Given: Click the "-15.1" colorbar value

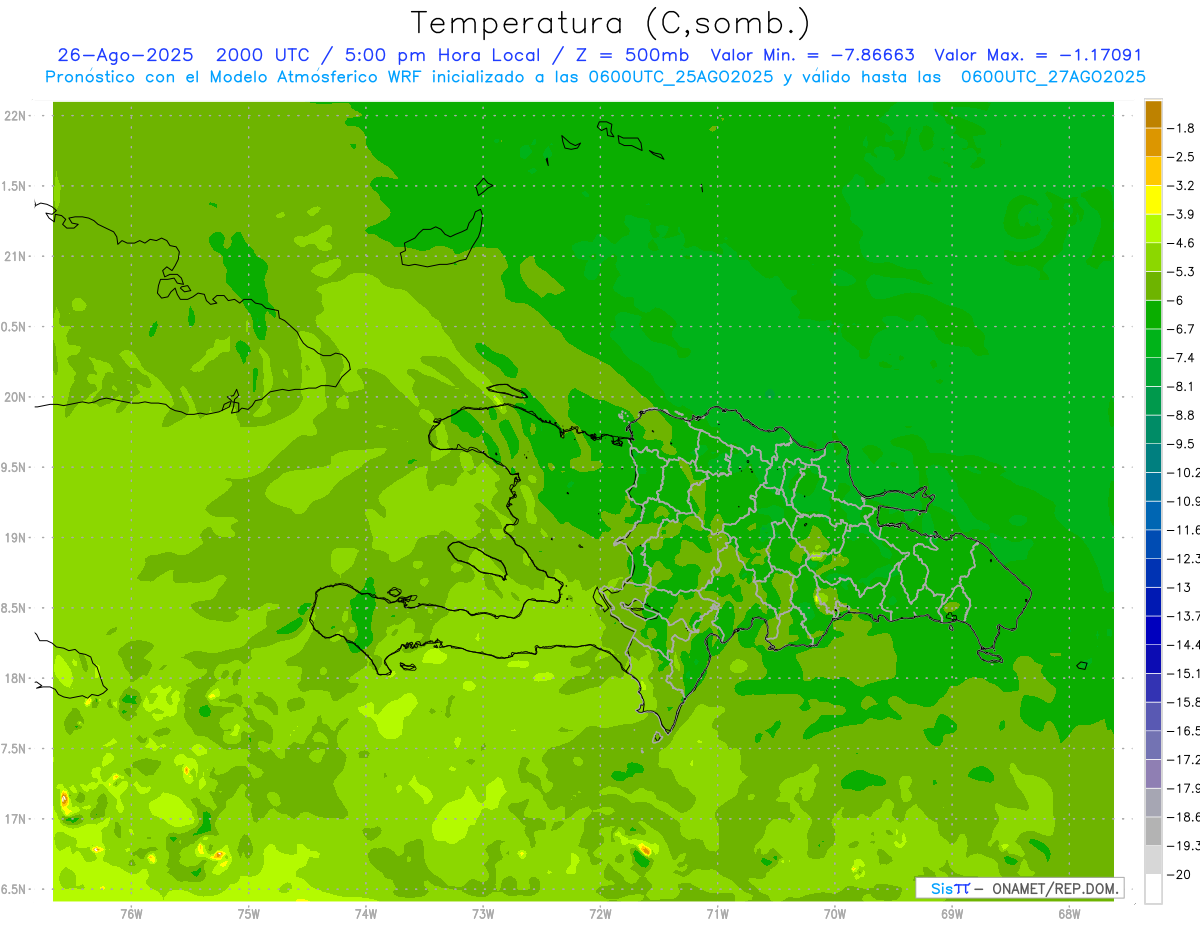Looking at the screenshot, I should (x=1184, y=673).
